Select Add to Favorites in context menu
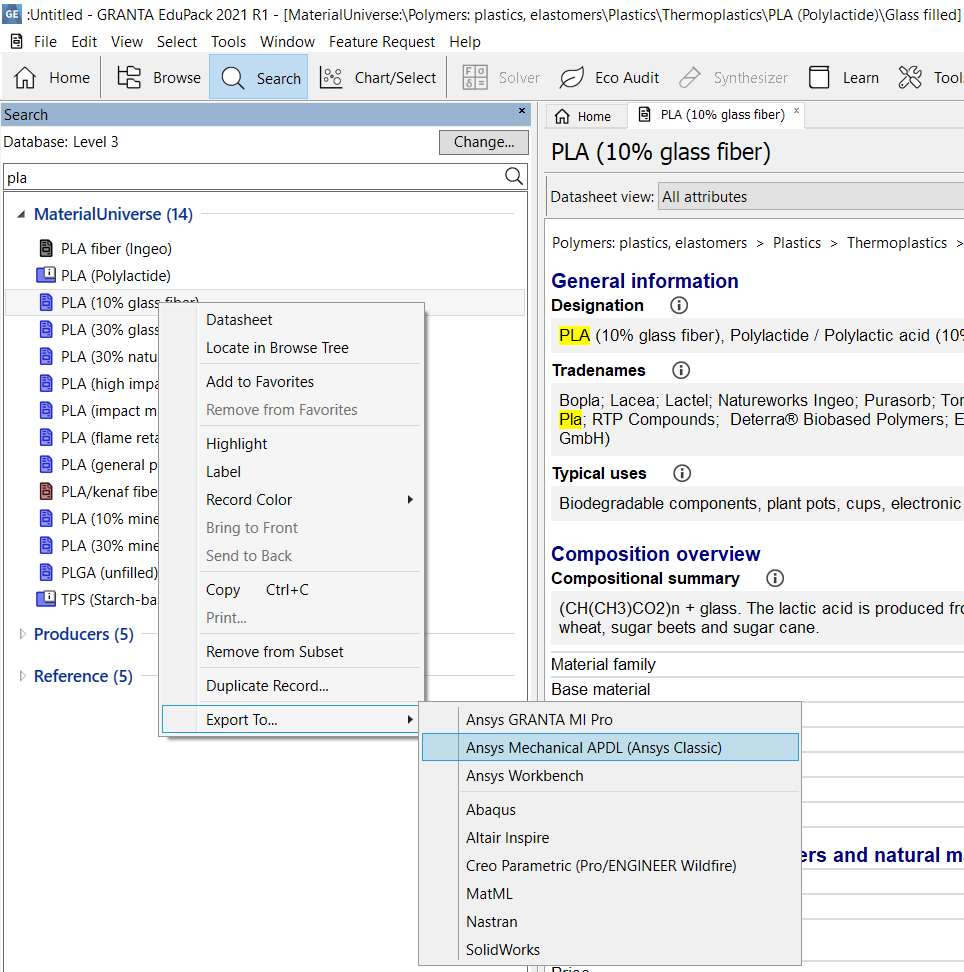 coord(260,382)
